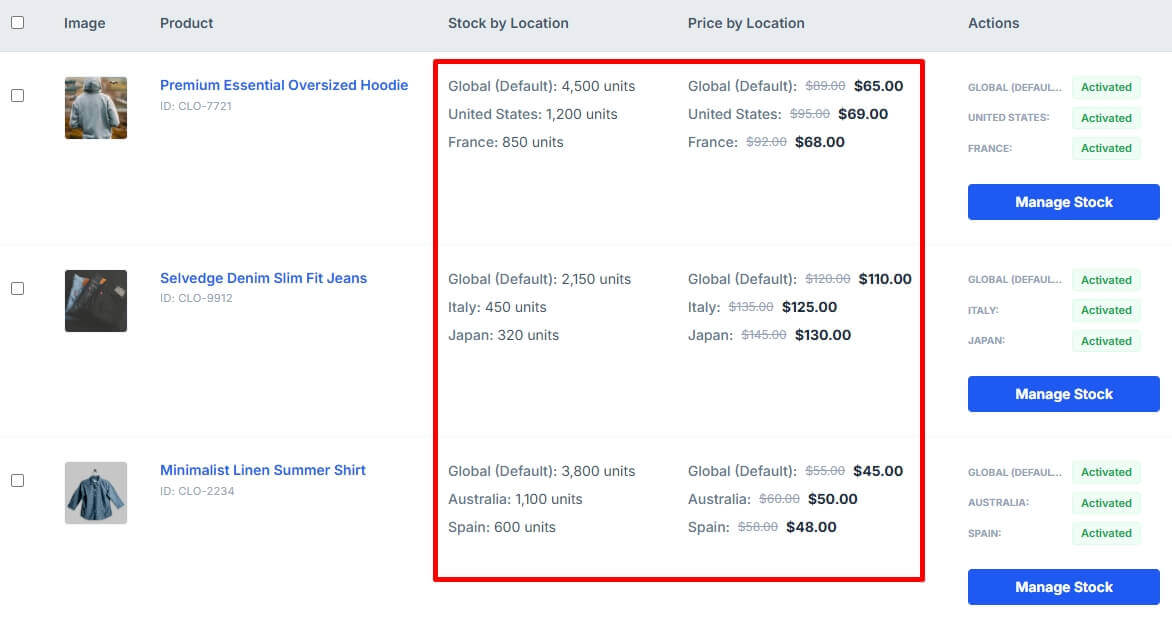The width and height of the screenshot is (1172, 617).
Task: Toggle the Spain Activated status badge
Action: tap(1105, 533)
